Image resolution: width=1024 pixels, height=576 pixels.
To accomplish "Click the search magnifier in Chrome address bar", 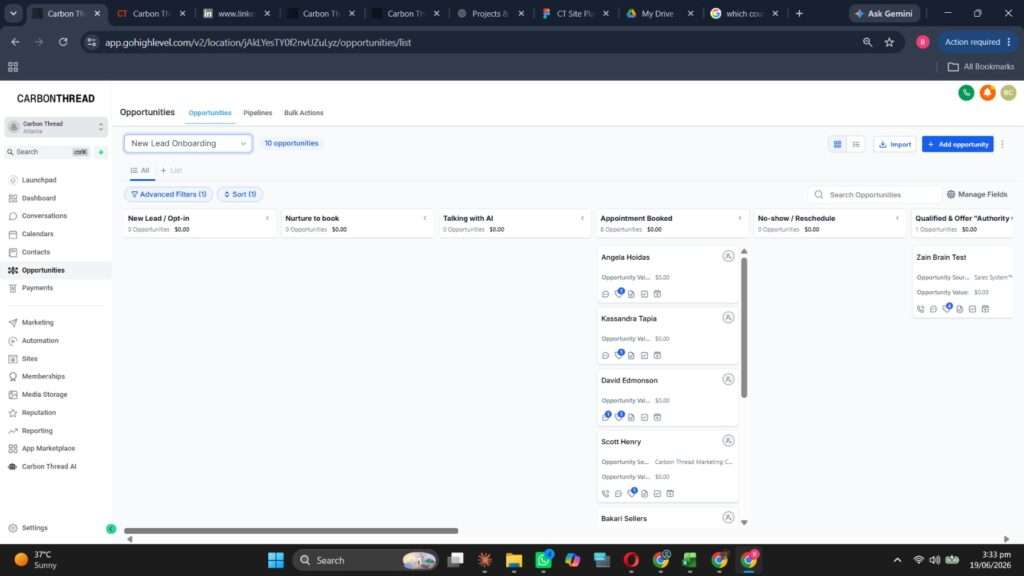I will (867, 42).
